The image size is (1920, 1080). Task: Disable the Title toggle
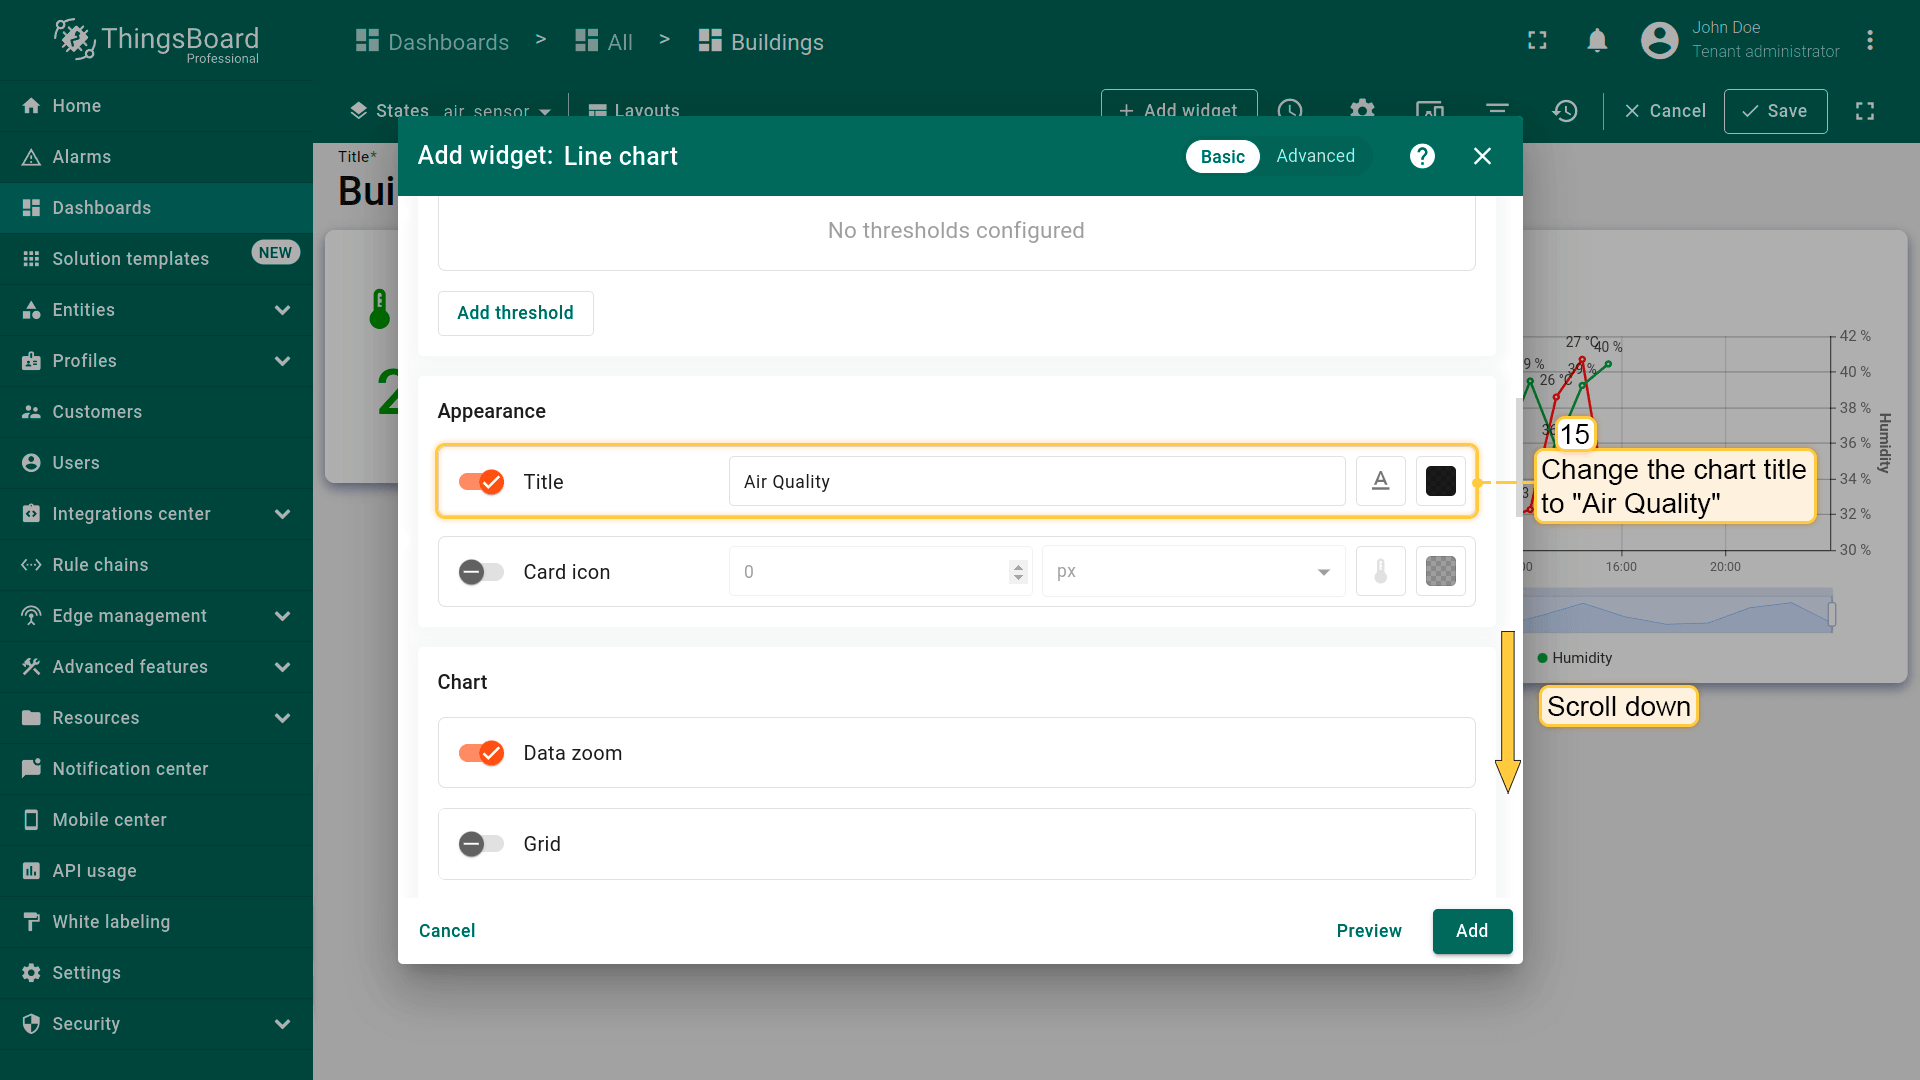(x=481, y=482)
